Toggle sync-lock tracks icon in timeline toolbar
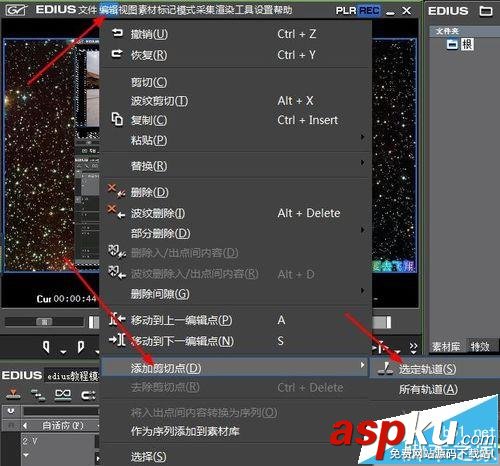Screen dimensions: 500x466 click(38, 395)
